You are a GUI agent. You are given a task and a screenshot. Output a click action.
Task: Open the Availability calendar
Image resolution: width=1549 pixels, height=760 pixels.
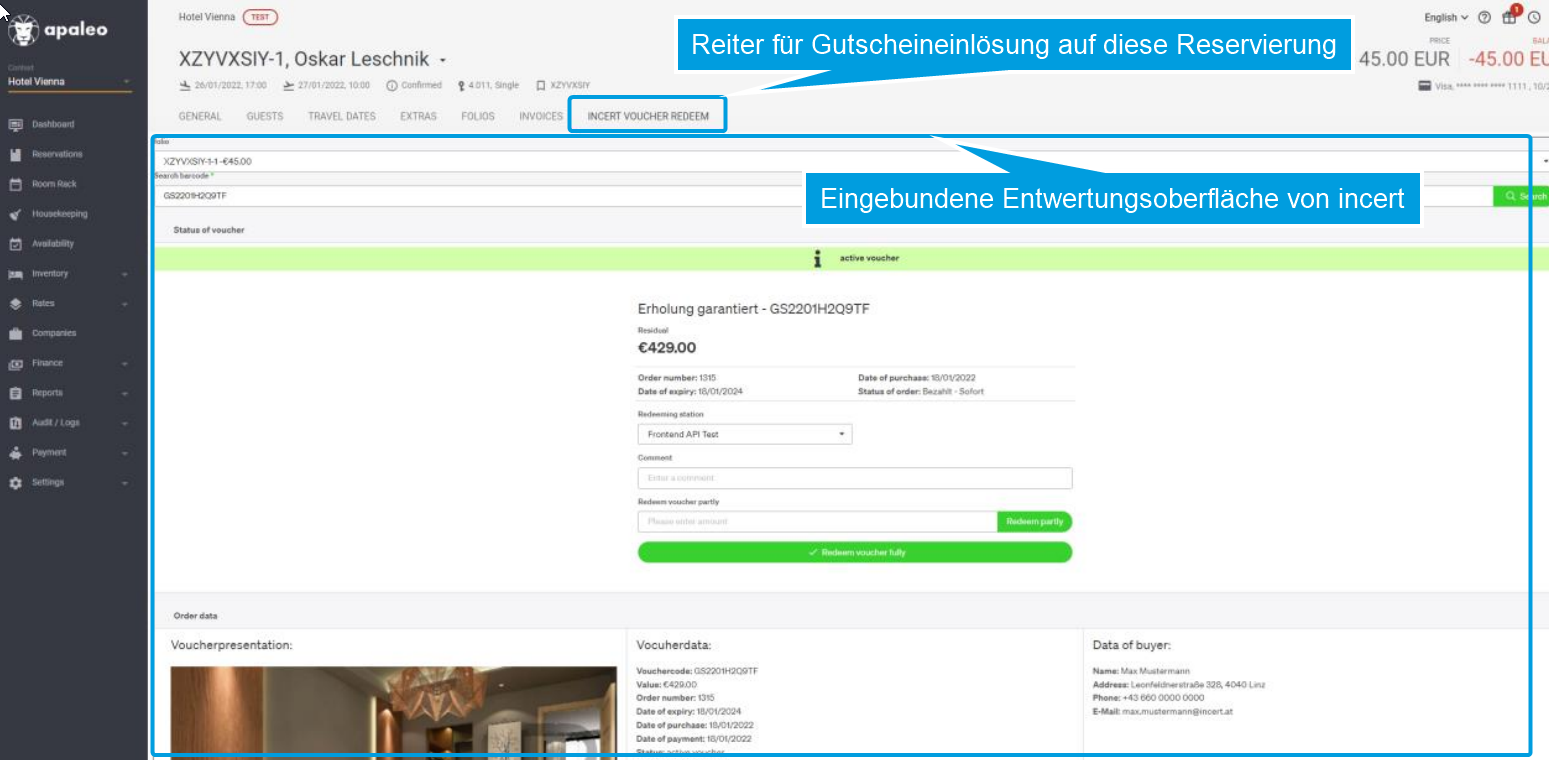coord(53,244)
